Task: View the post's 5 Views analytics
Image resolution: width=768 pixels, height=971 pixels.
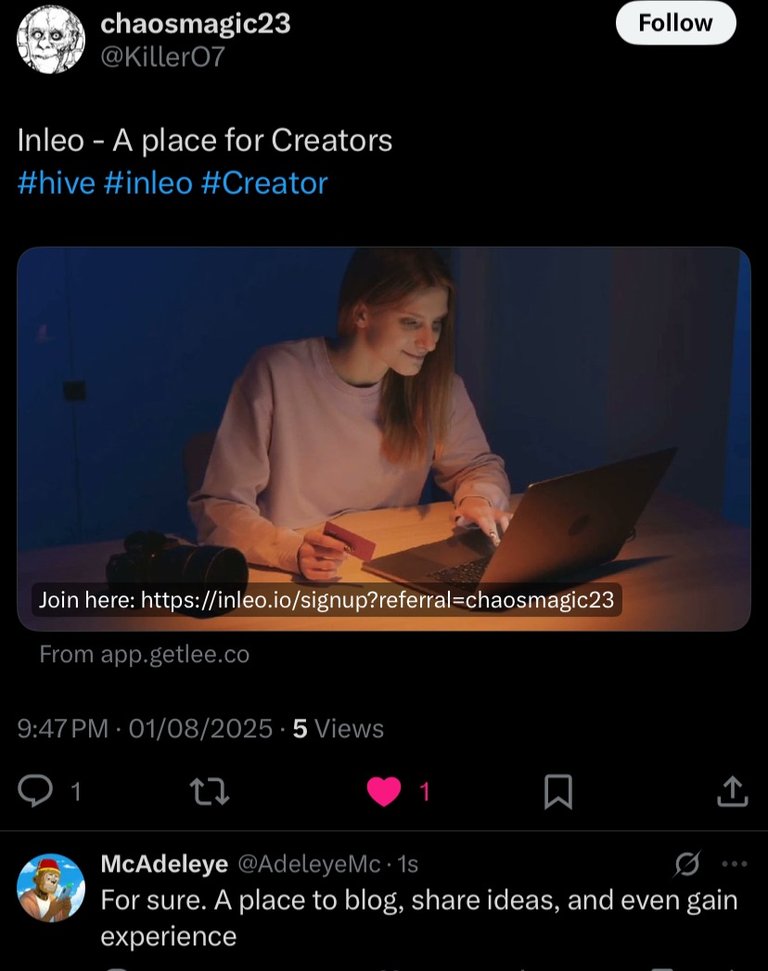Action: [x=338, y=729]
